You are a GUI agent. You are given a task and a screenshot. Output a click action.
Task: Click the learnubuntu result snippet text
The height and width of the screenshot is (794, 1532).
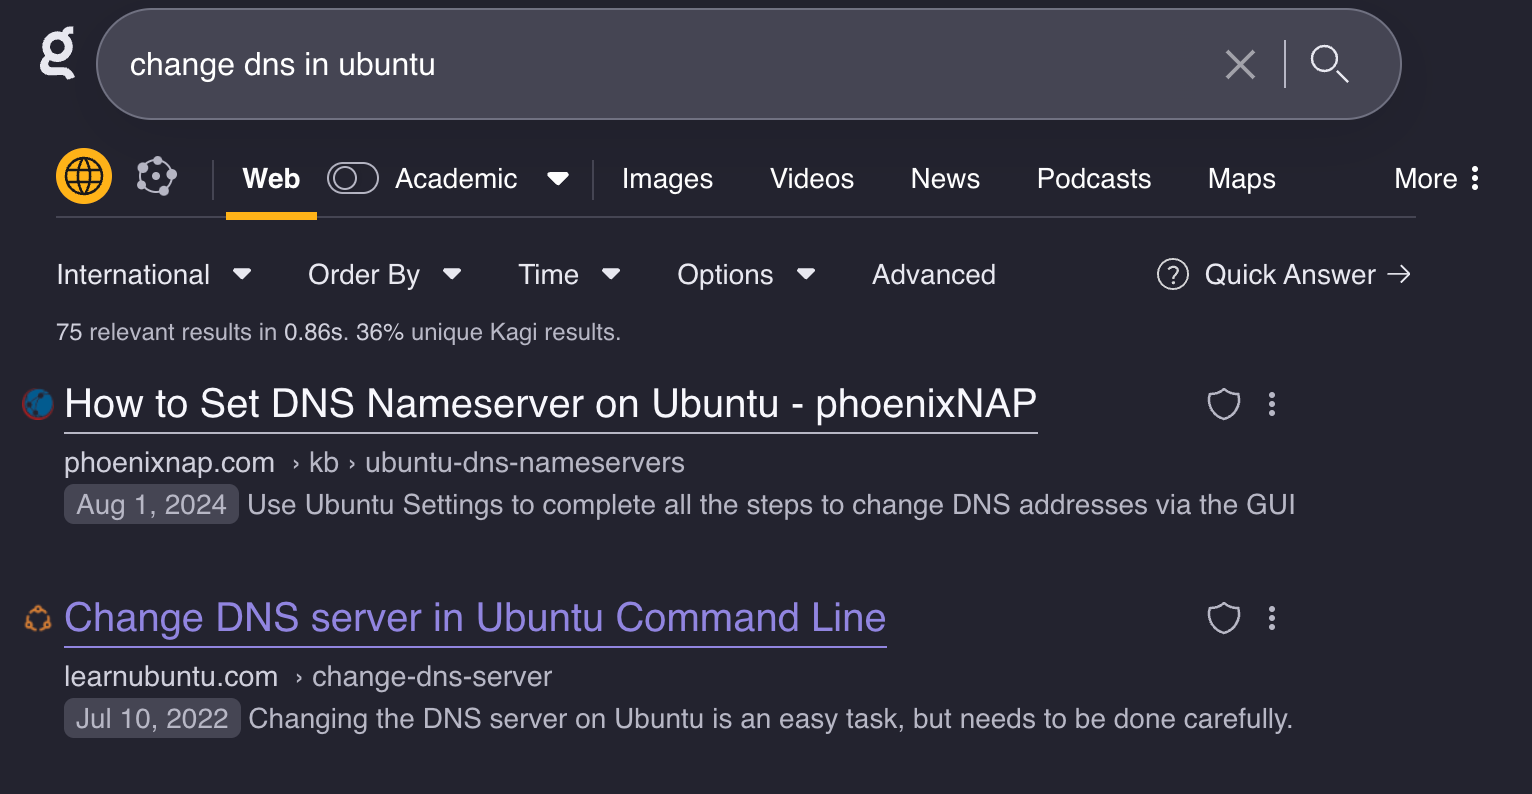(x=770, y=719)
